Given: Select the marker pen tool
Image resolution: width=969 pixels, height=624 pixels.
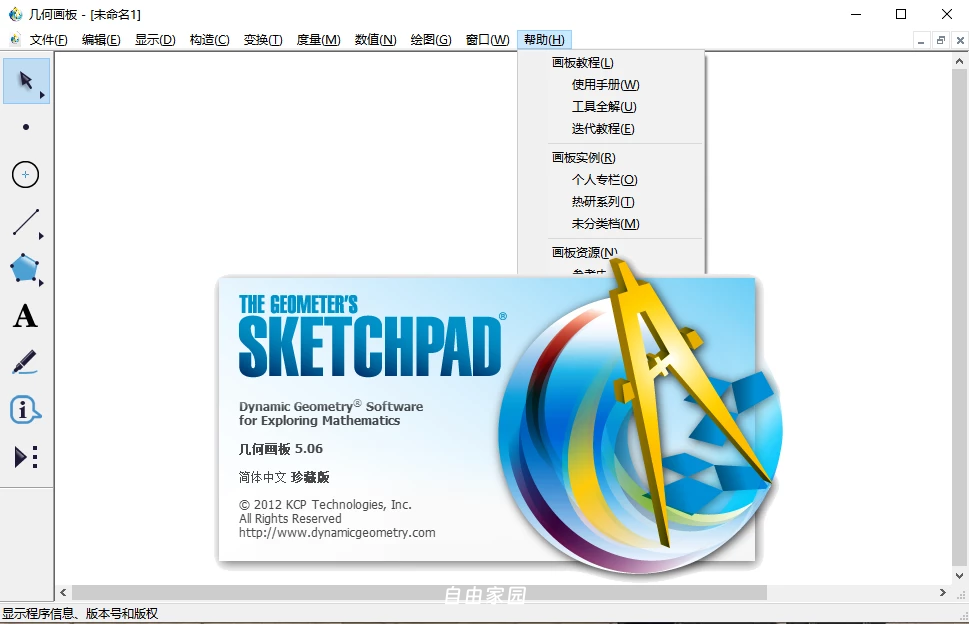Looking at the screenshot, I should (24, 362).
